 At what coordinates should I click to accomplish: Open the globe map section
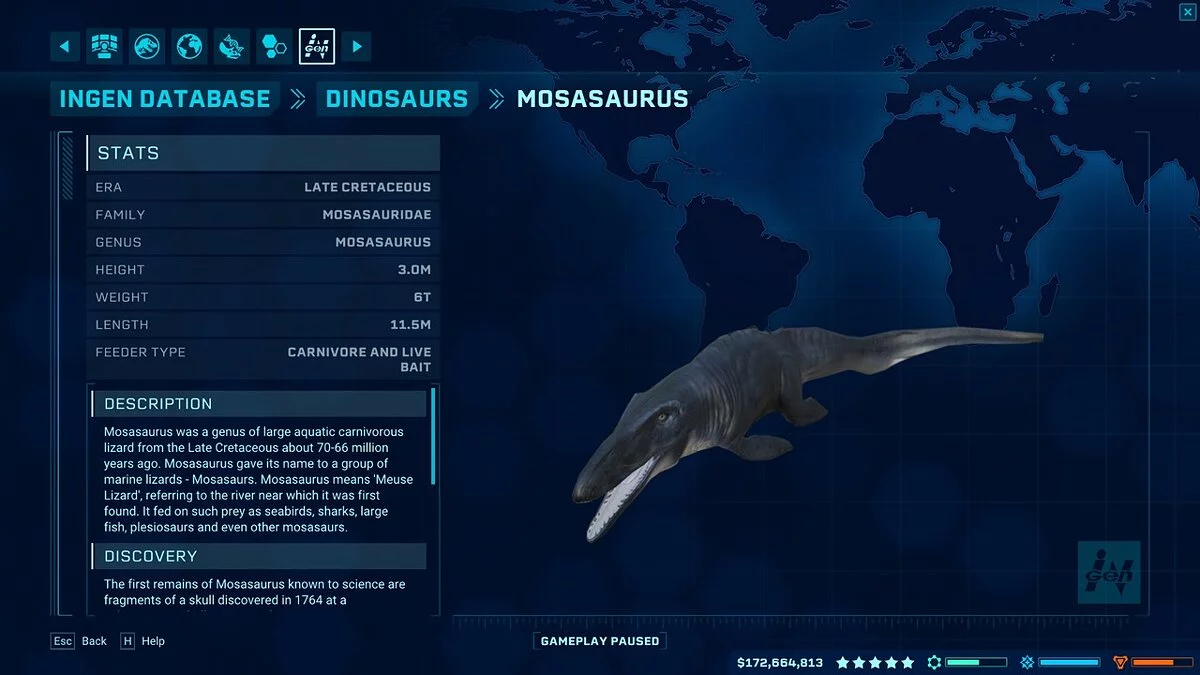click(x=189, y=46)
